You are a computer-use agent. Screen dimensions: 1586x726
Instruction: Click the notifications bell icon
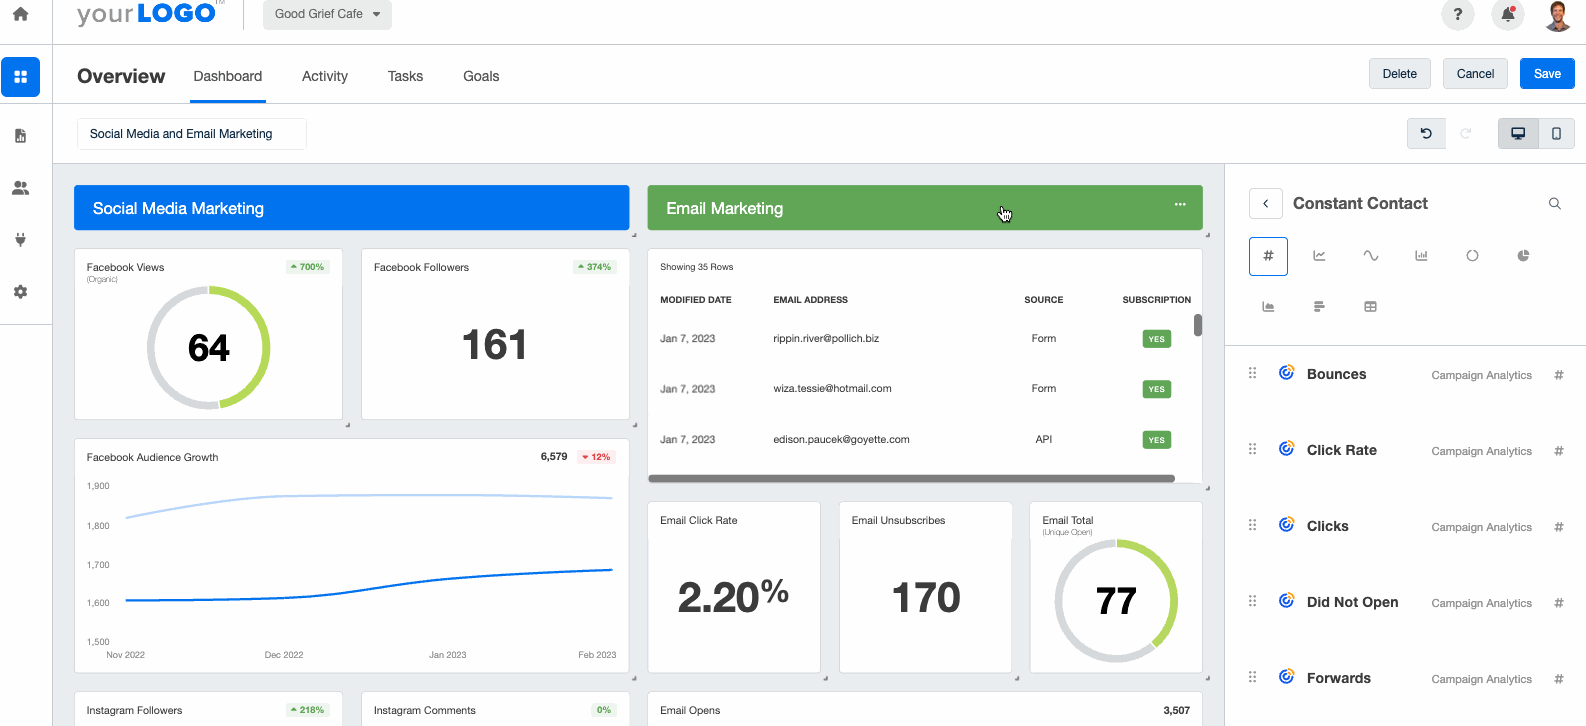tap(1507, 15)
